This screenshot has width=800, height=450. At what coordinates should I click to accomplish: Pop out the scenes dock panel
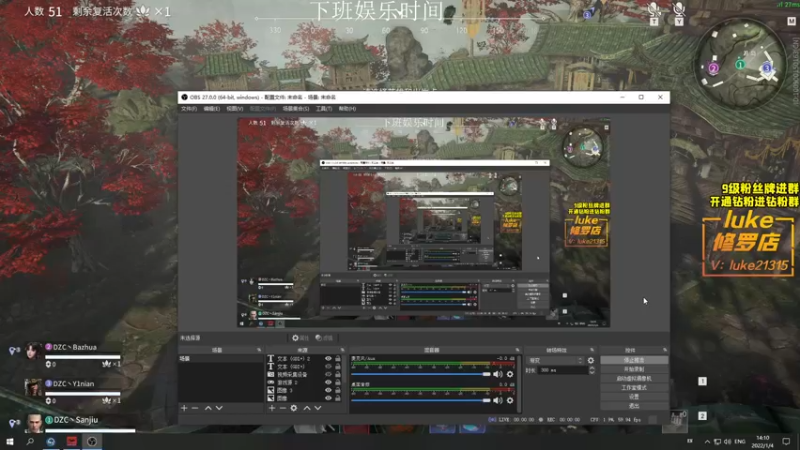259,350
